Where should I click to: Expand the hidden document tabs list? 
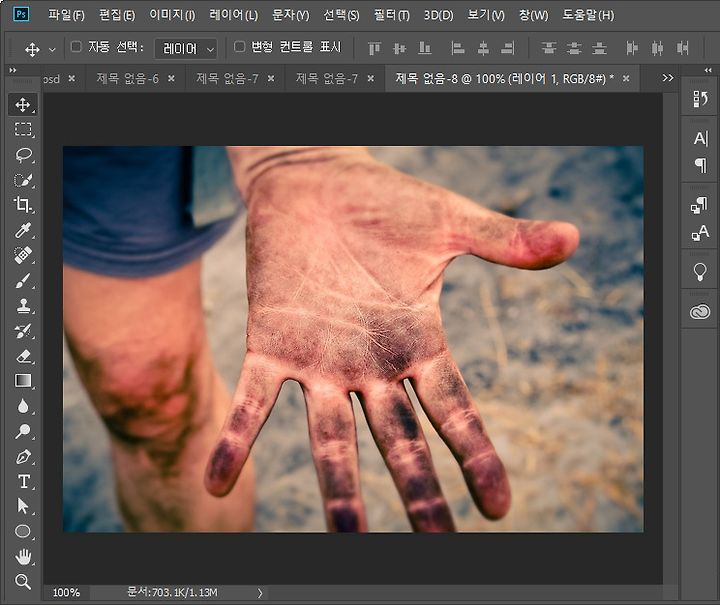[668, 78]
